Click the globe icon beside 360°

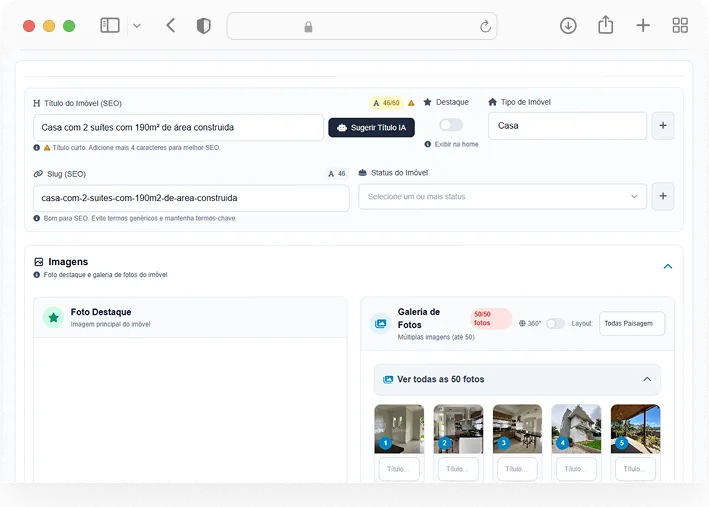522,323
